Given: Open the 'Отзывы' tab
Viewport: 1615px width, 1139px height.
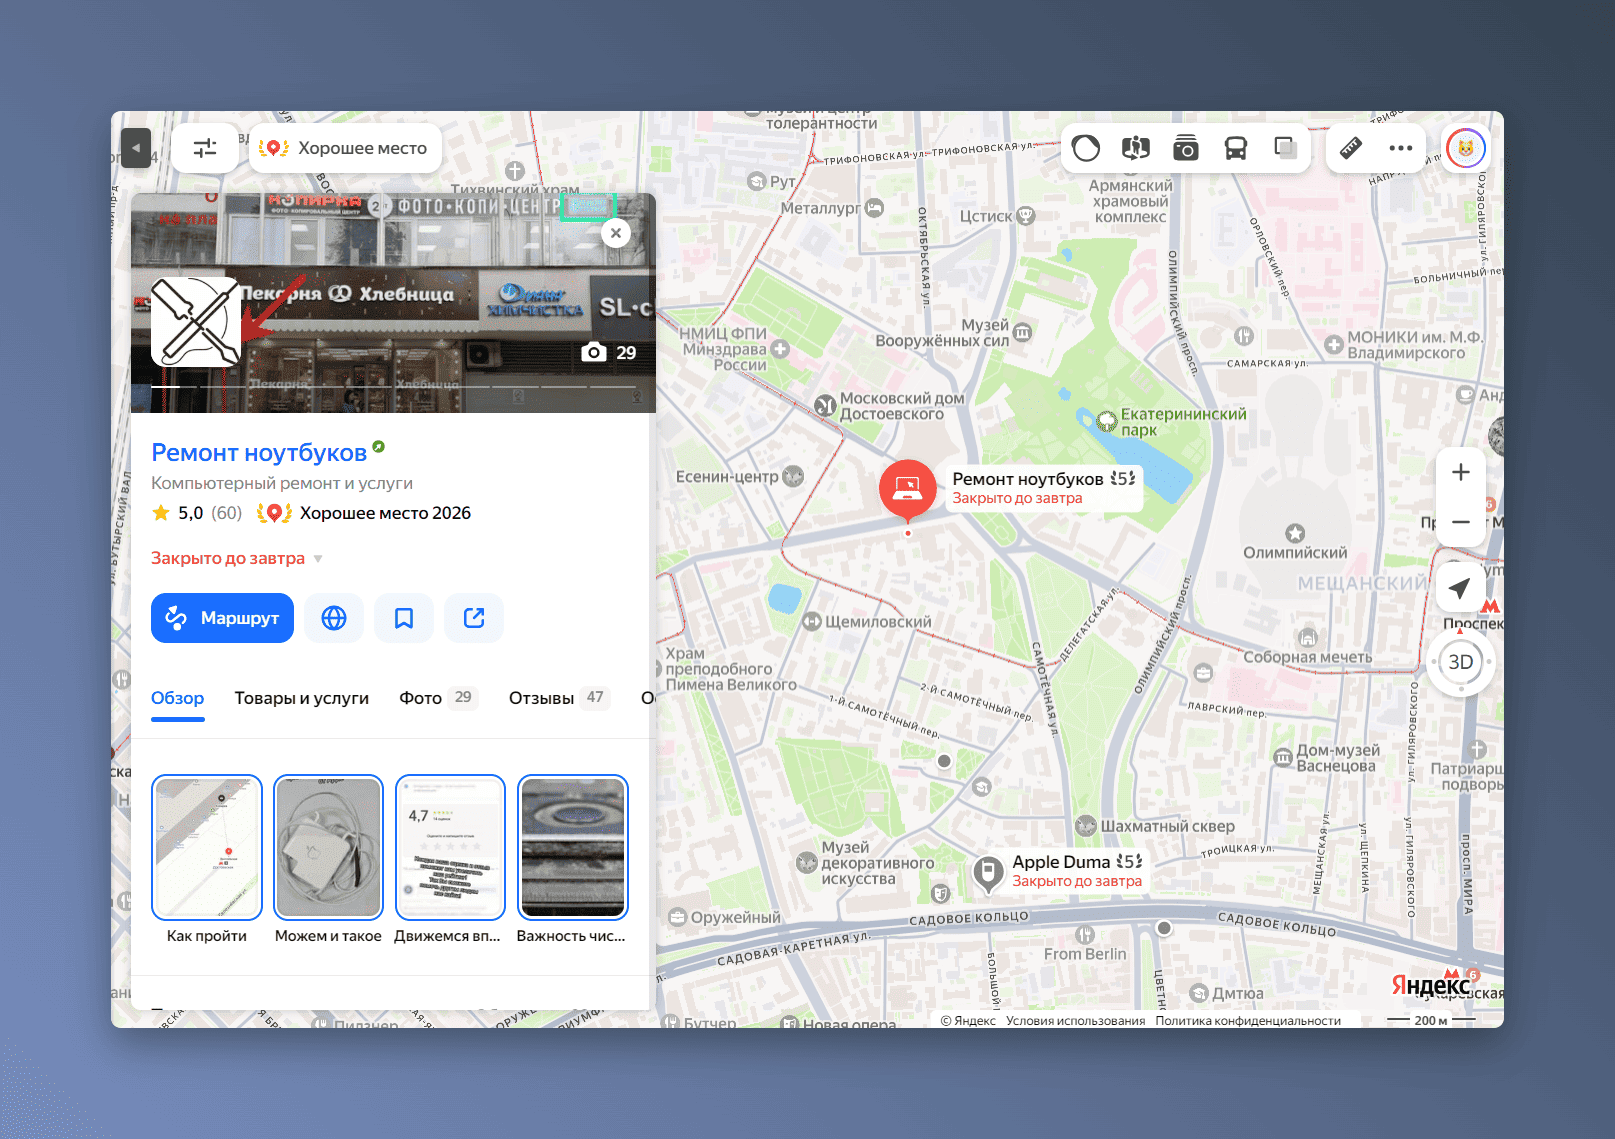Looking at the screenshot, I should click(x=559, y=698).
